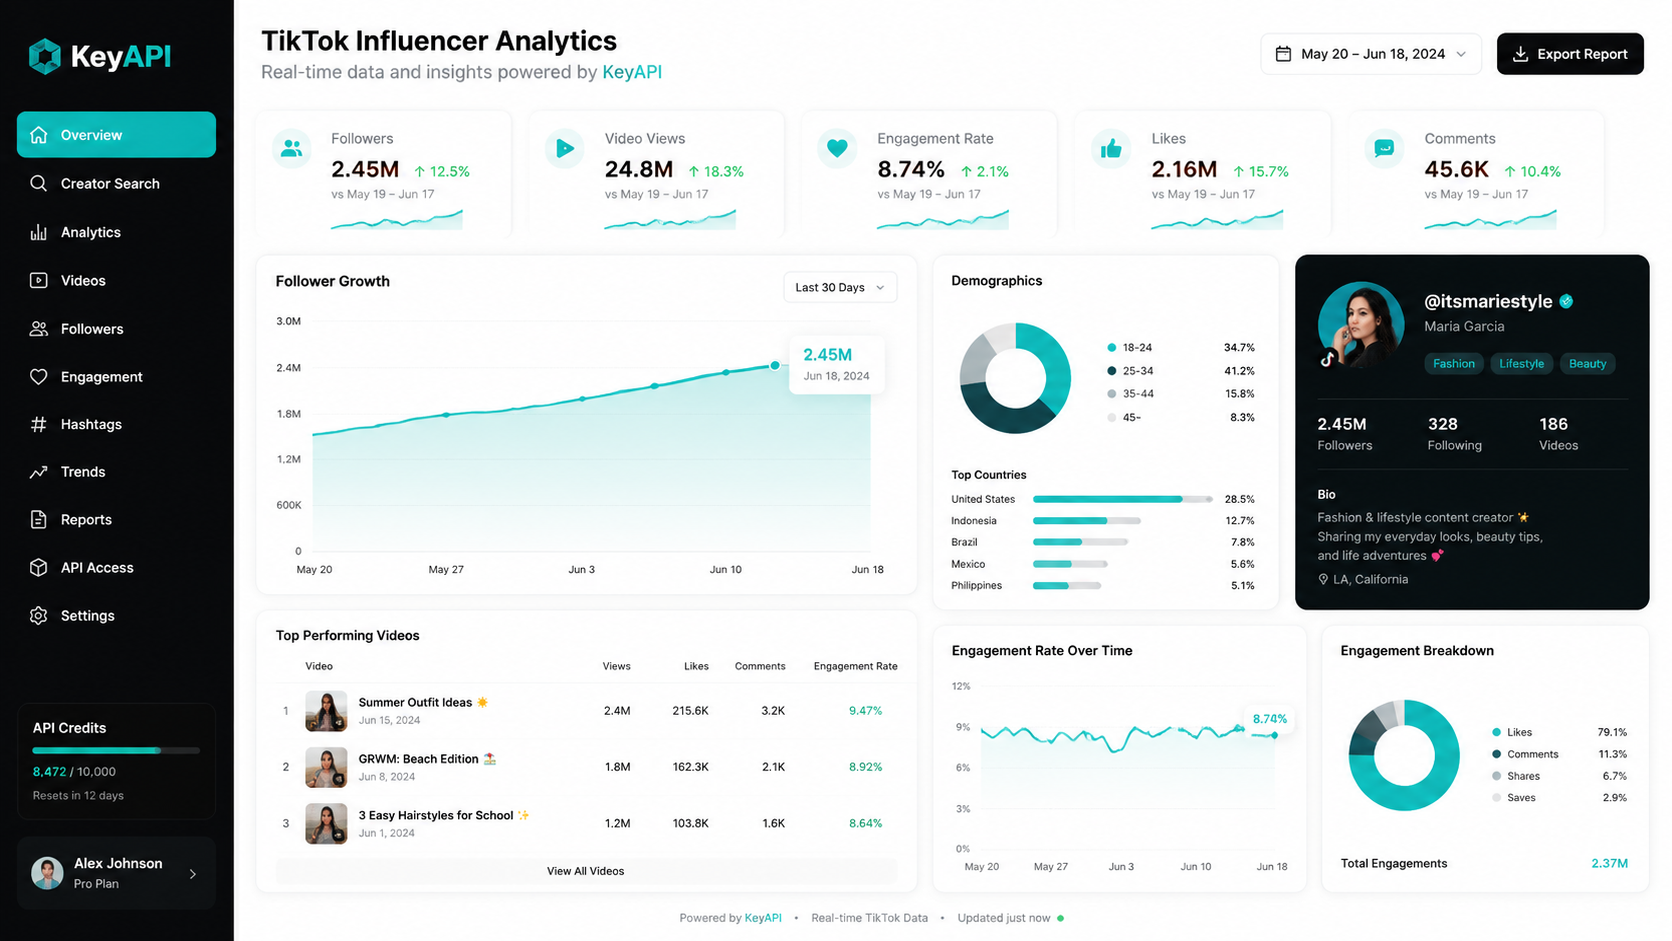The height and width of the screenshot is (941, 1672).
Task: Click the Jun 18 data point on Follower Growth
Action: click(x=775, y=365)
